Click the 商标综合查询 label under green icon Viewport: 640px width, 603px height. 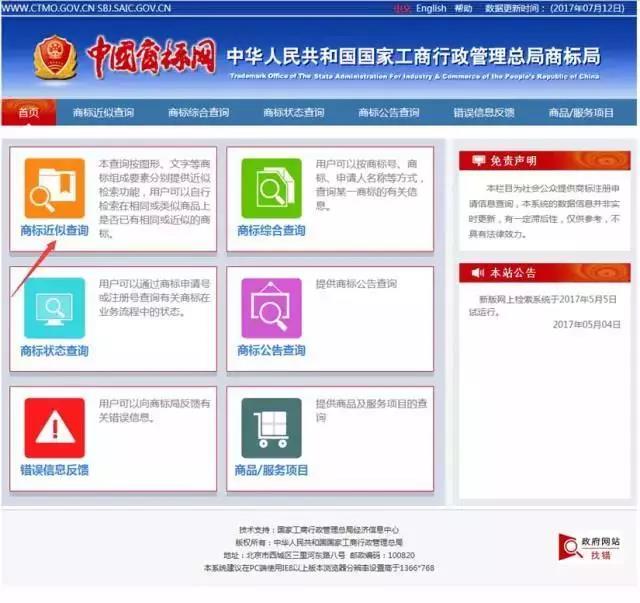click(271, 231)
